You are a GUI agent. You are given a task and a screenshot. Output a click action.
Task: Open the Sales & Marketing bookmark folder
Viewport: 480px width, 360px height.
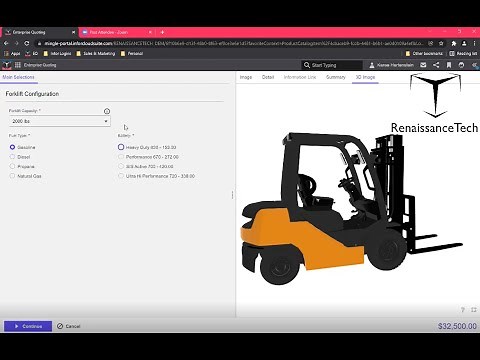[x=95, y=53]
